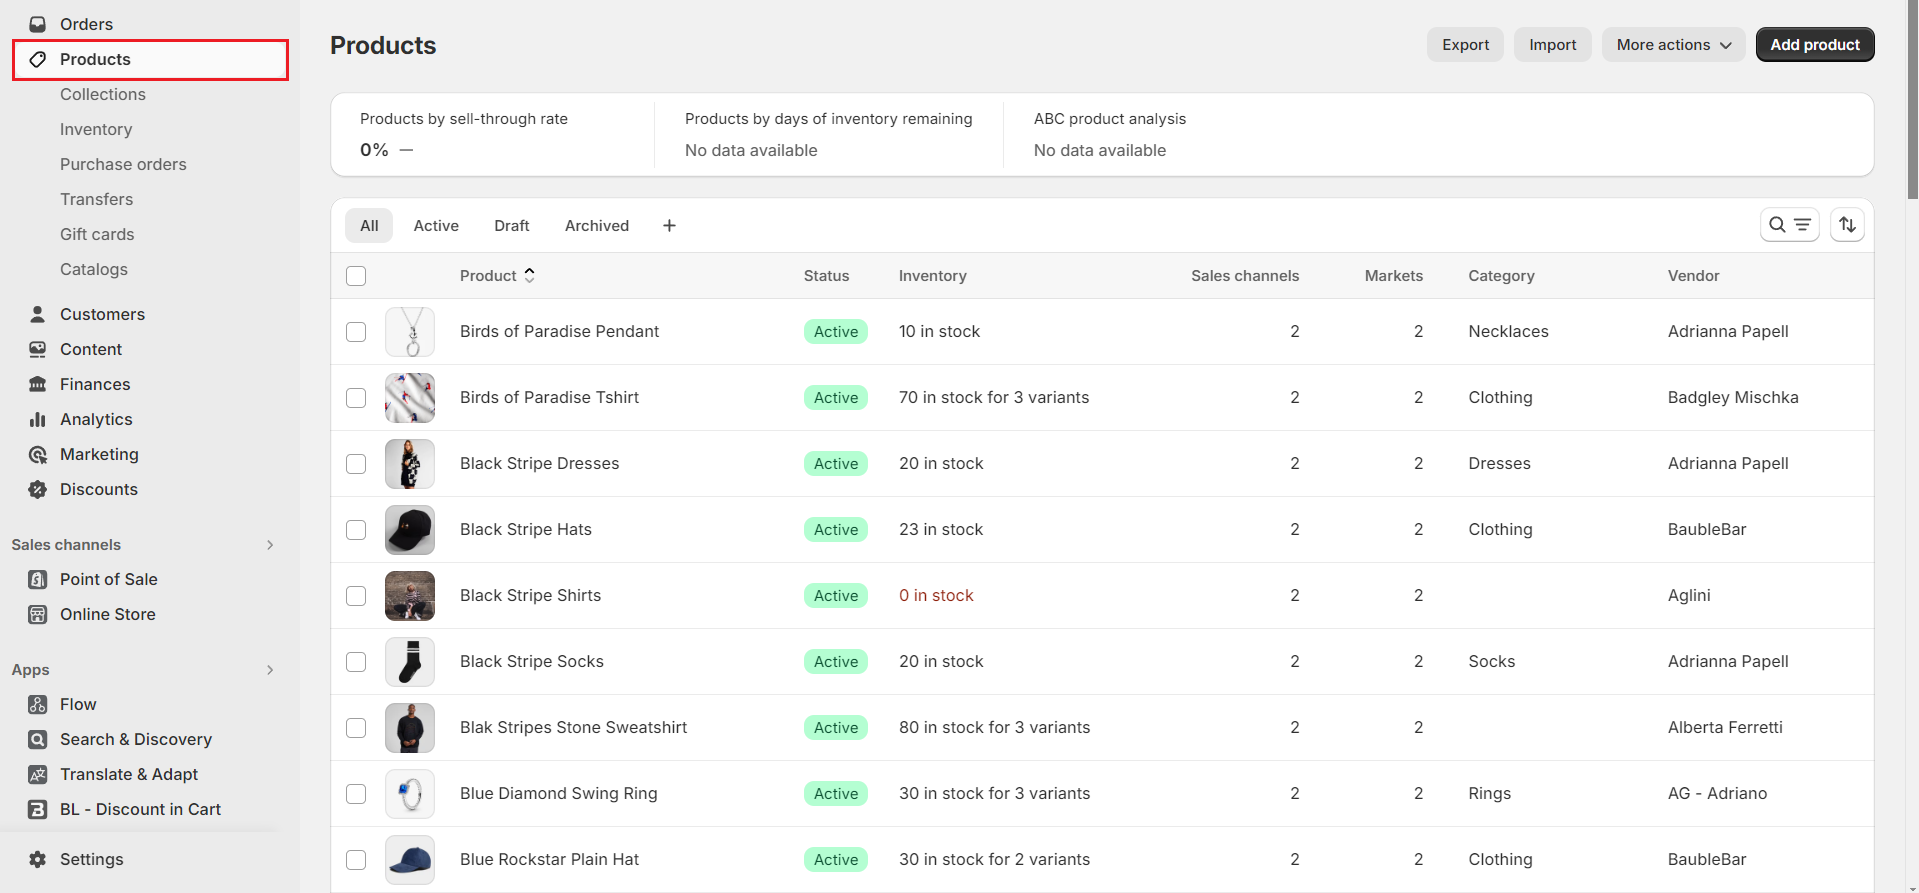Click the Black Stripe Socks thumbnail
Screen dimensions: 1919x893
pos(410,662)
